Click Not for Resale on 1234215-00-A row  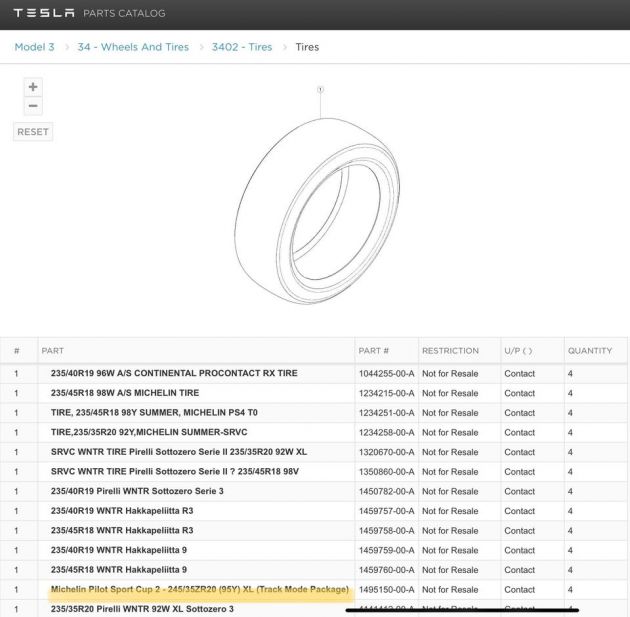point(450,393)
